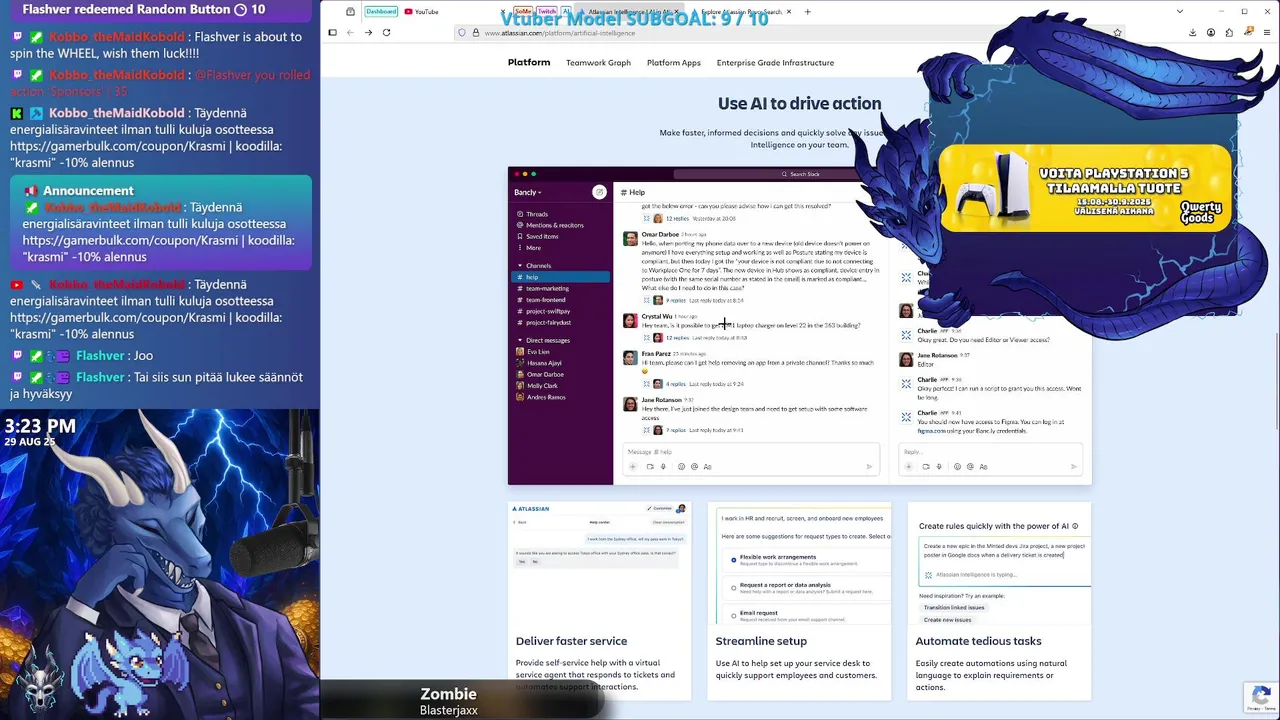The width and height of the screenshot is (1280, 720).
Task: Reload the Atlassian page
Action: [x=387, y=32]
